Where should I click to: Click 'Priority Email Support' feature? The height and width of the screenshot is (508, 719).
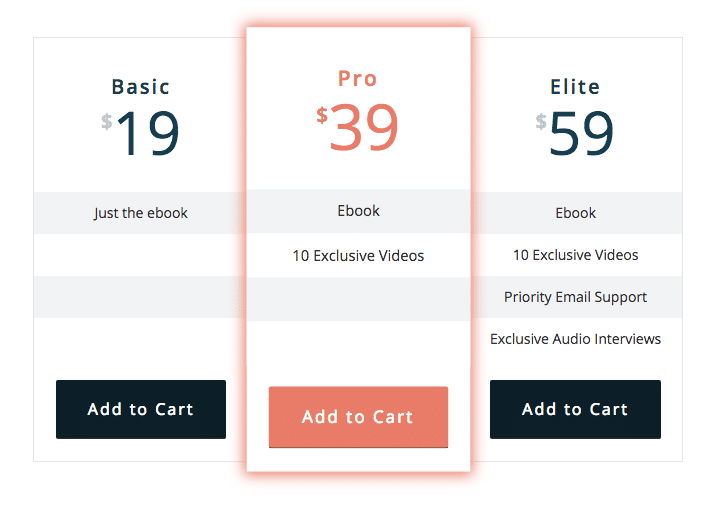pyautogui.click(x=575, y=297)
